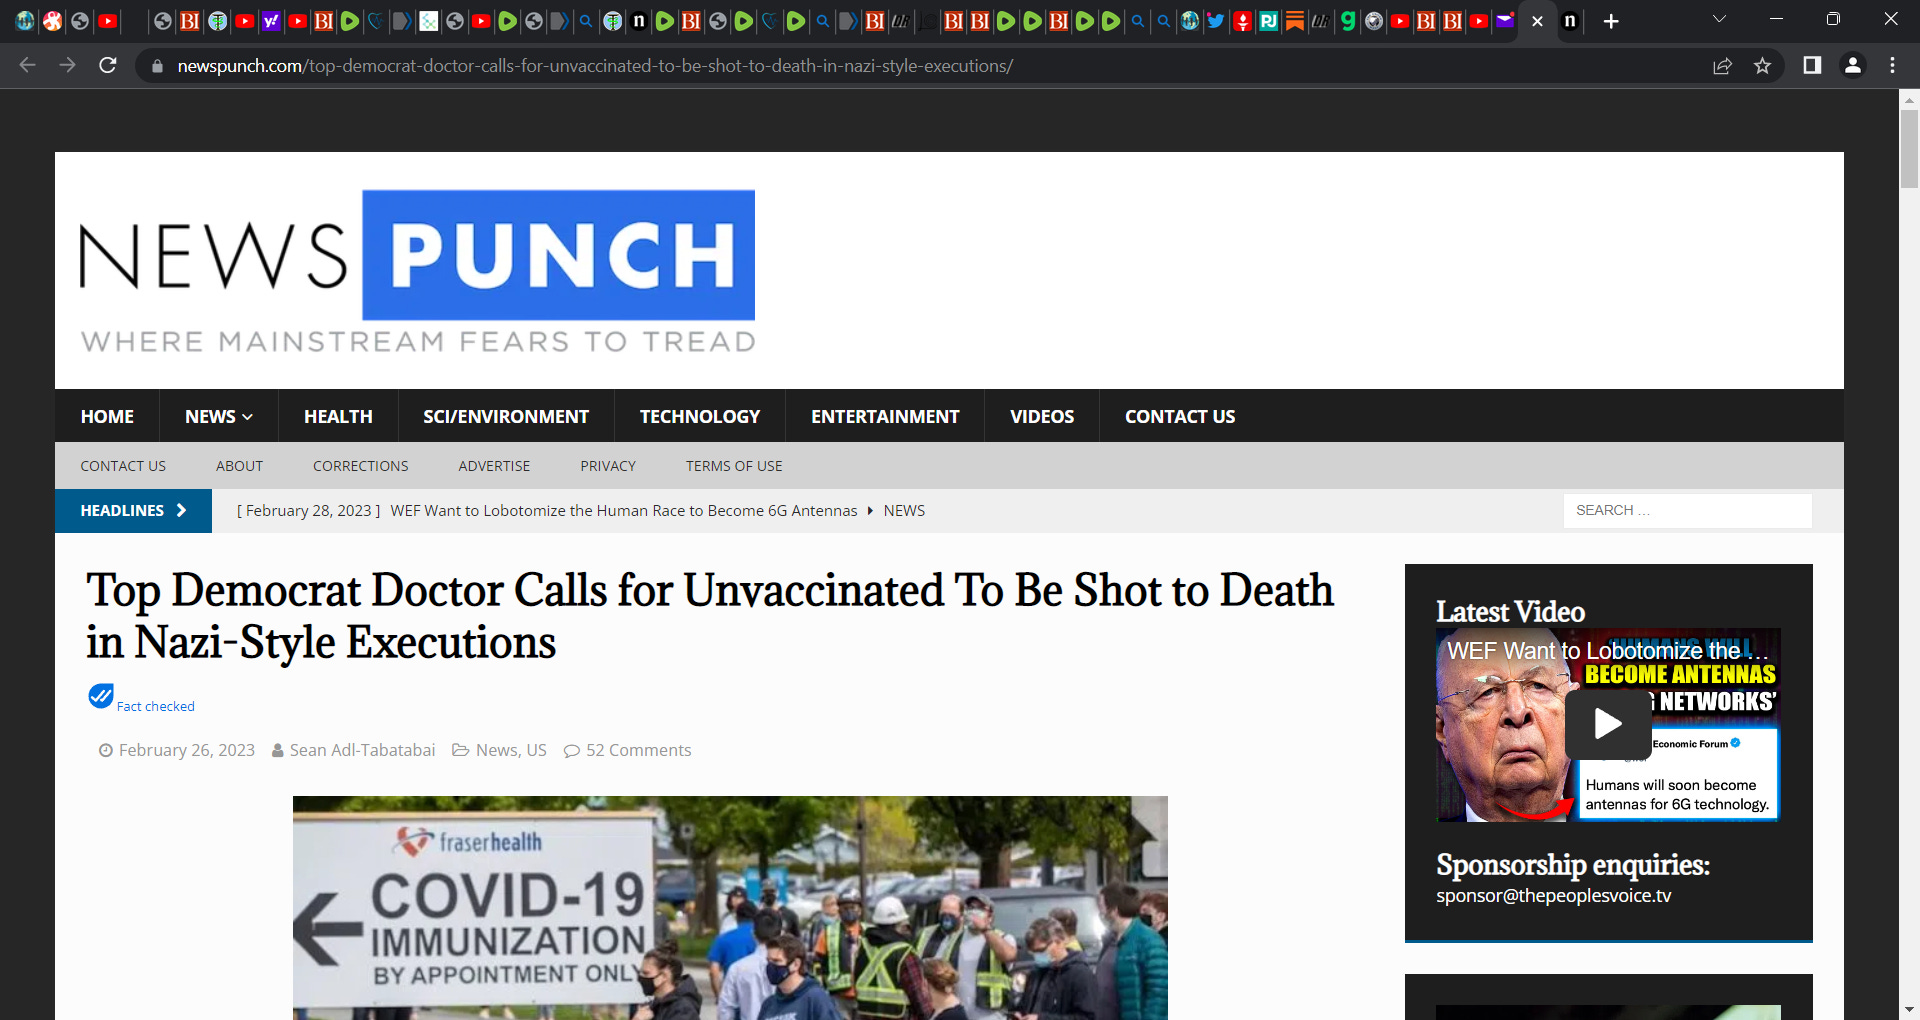Open the US category link
The width and height of the screenshot is (1920, 1020).
coord(537,750)
